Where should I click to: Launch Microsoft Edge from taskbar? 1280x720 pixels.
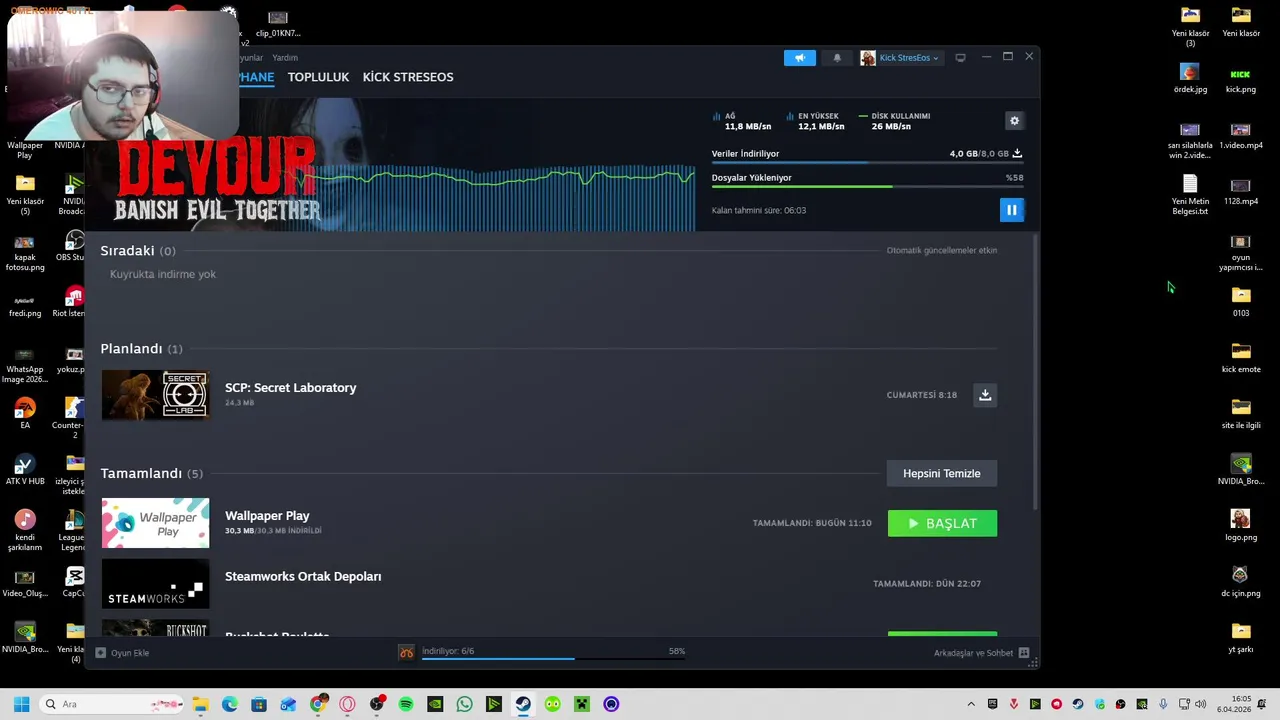(x=229, y=704)
